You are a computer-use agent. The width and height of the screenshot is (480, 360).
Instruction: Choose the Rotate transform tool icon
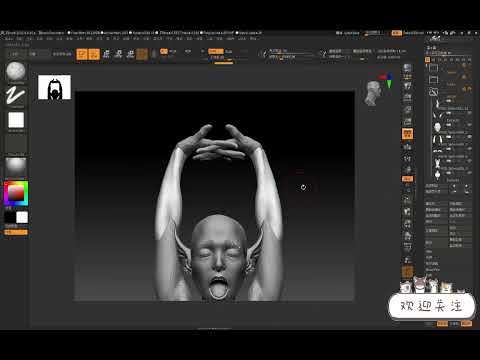pos(130,54)
